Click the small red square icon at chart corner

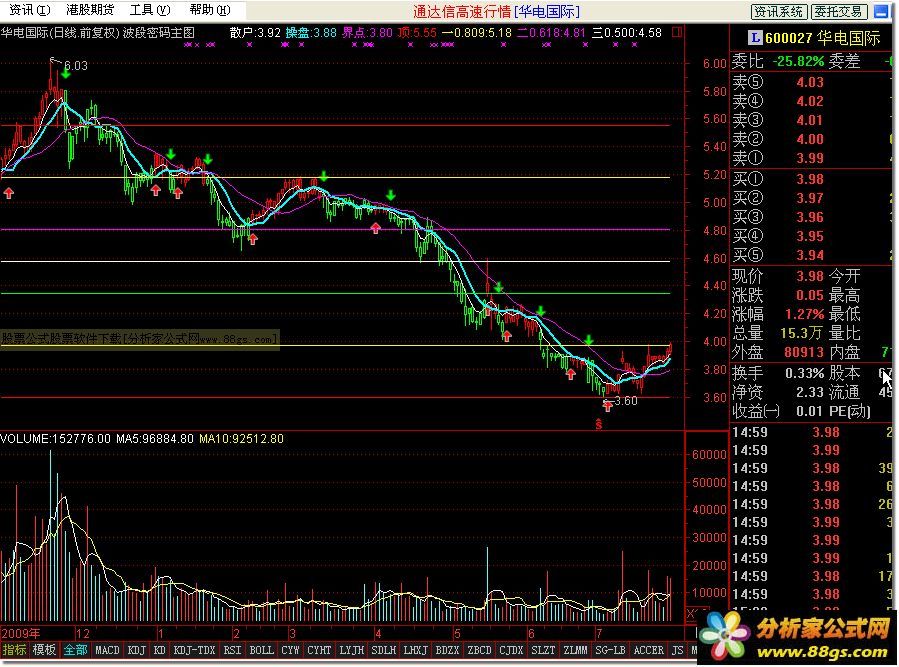677,32
